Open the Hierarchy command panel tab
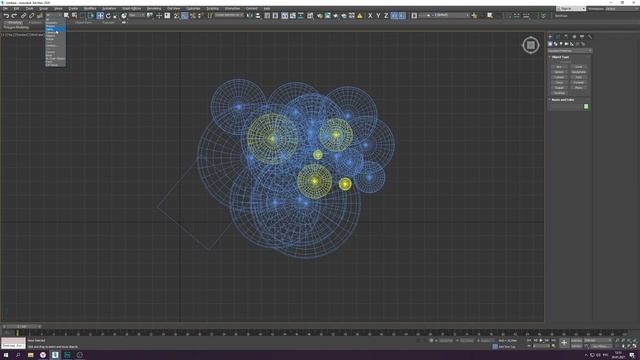Screen dimensions: 640x360 (x=566, y=37)
